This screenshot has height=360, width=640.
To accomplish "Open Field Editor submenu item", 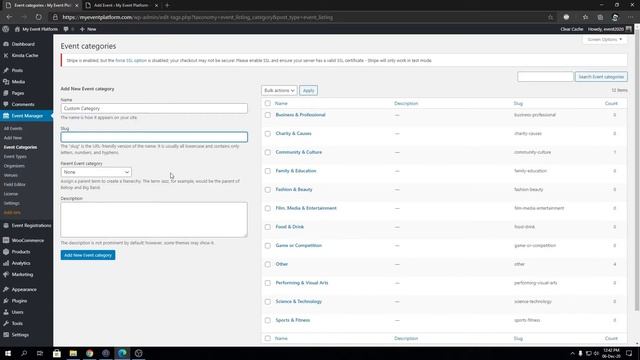I will (15, 185).
